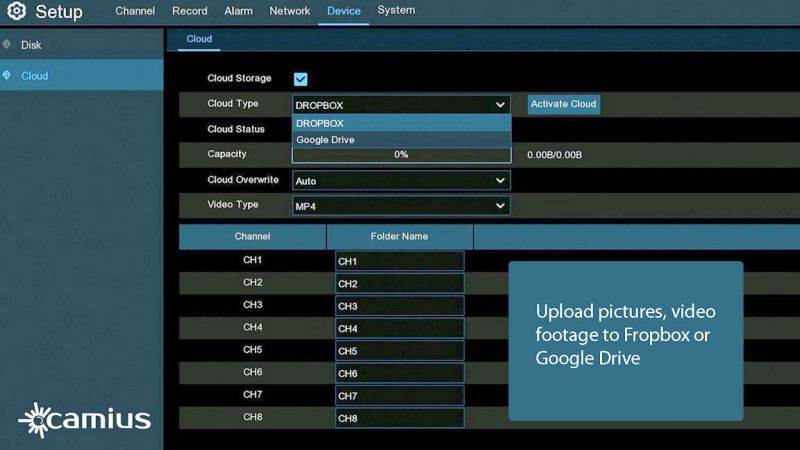Click the CH5 folder name field

[x=399, y=351]
